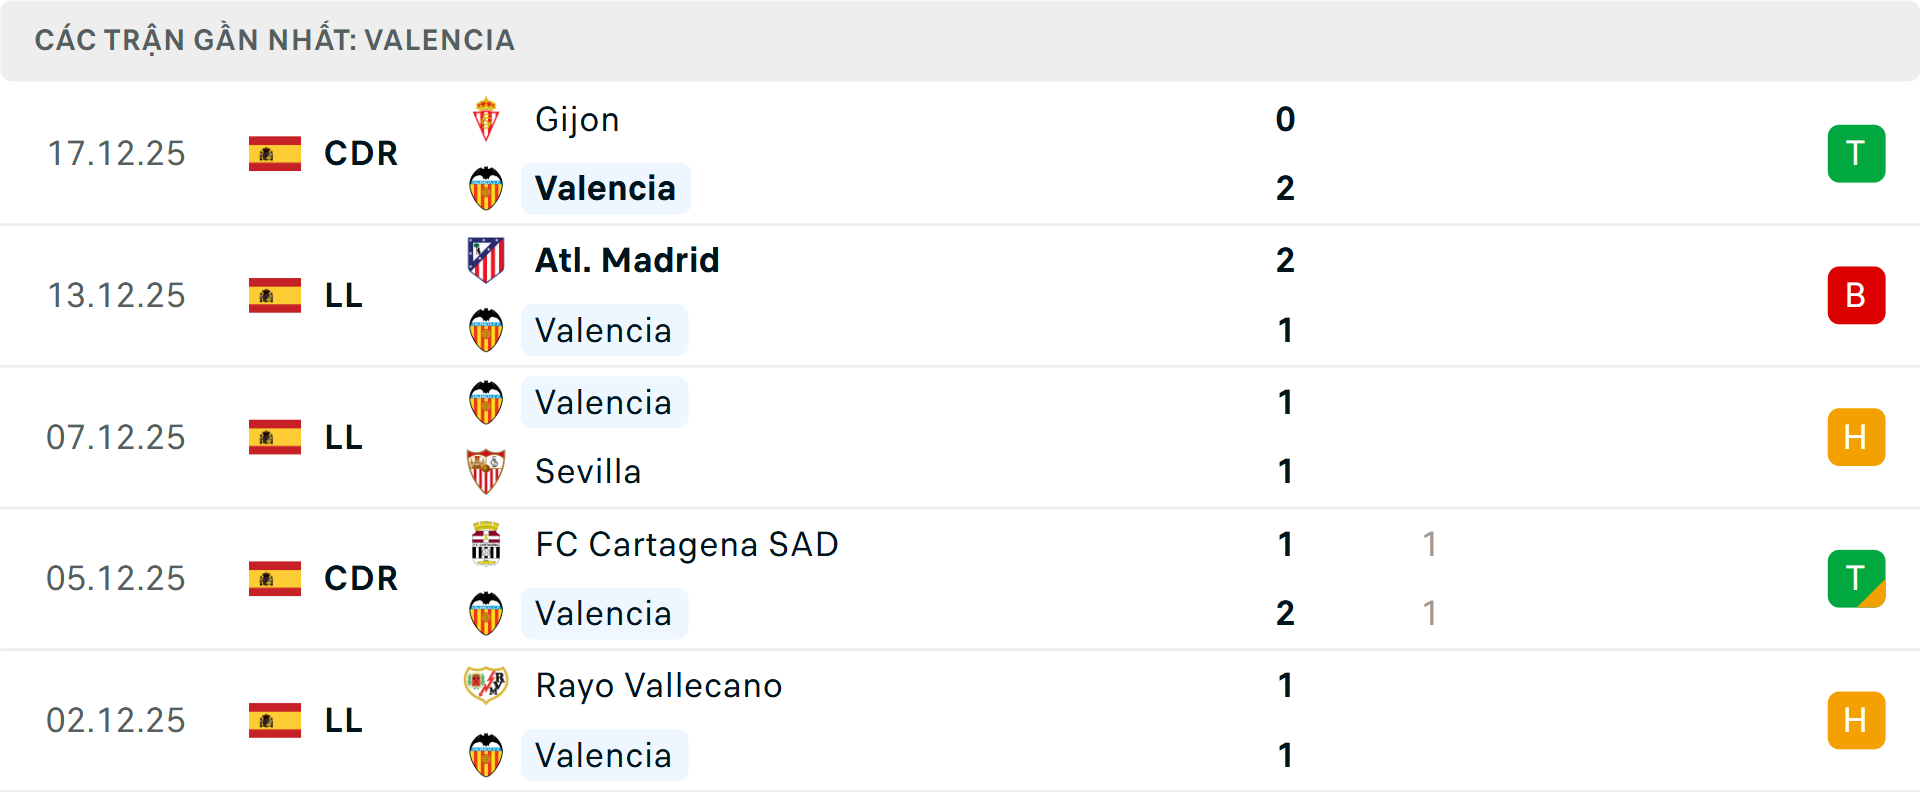Click the Sevilla club crest
Screen dimensions: 1920x792
coord(486,471)
